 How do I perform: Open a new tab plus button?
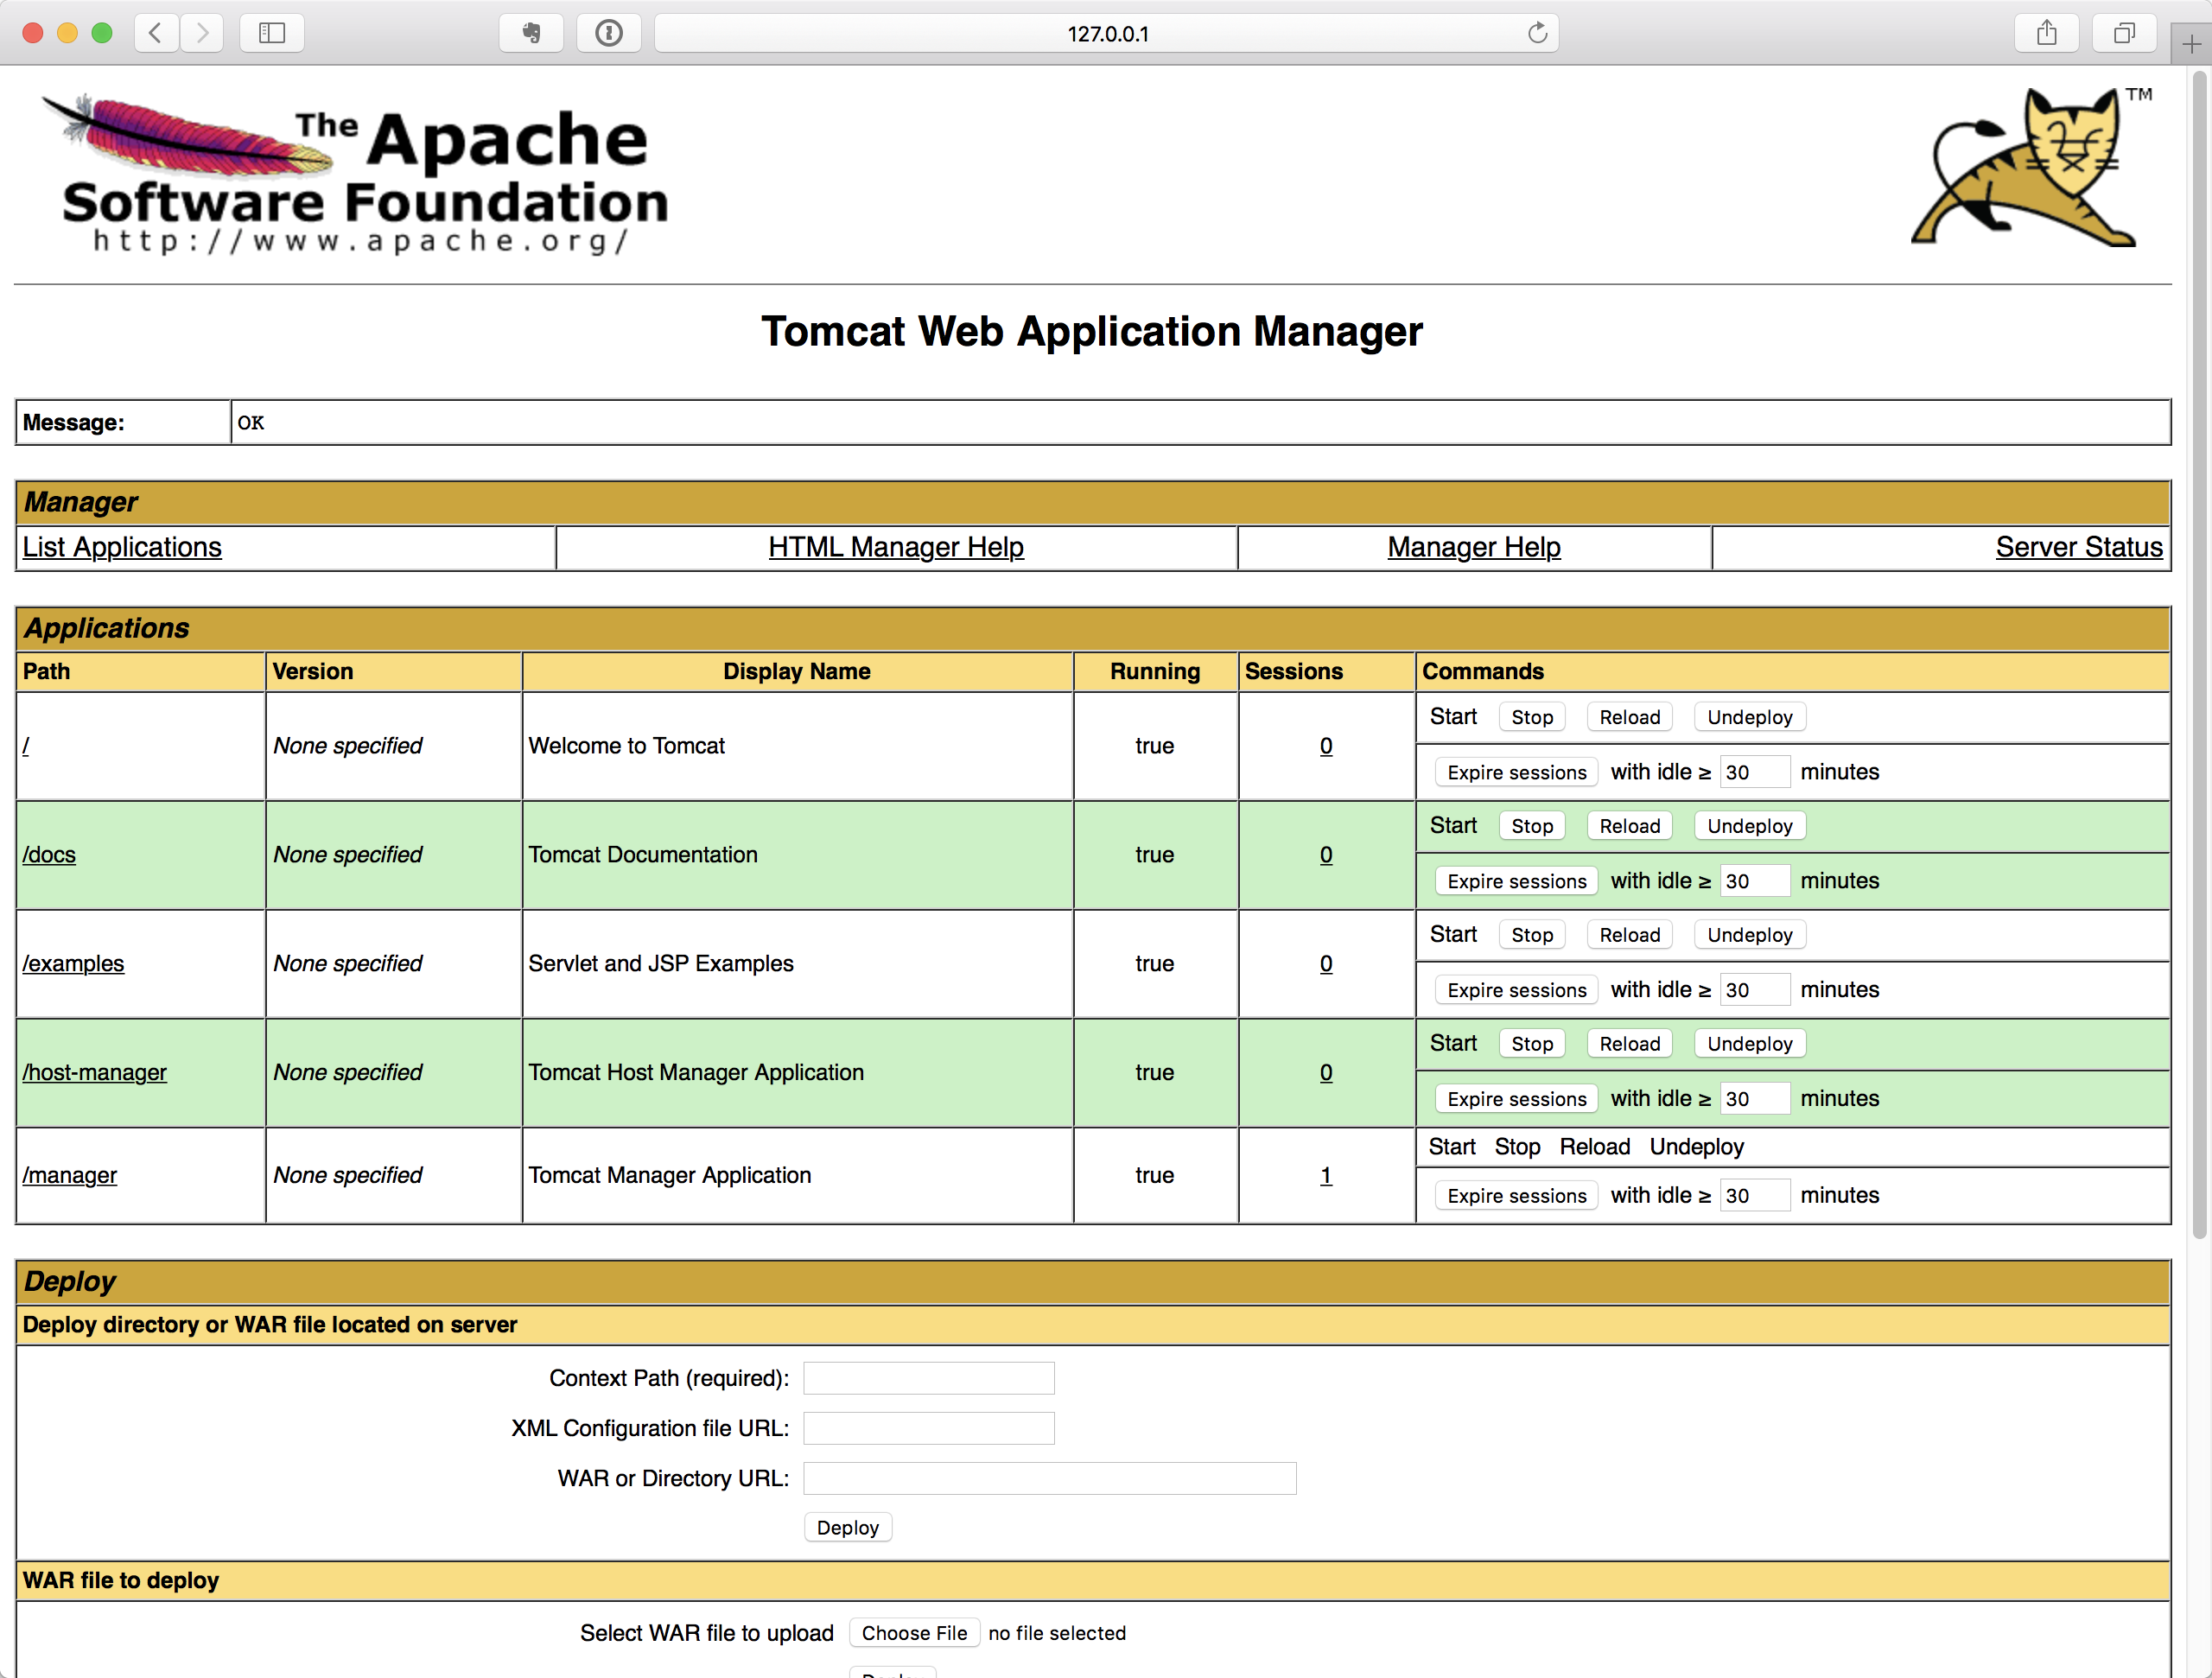[2190, 44]
